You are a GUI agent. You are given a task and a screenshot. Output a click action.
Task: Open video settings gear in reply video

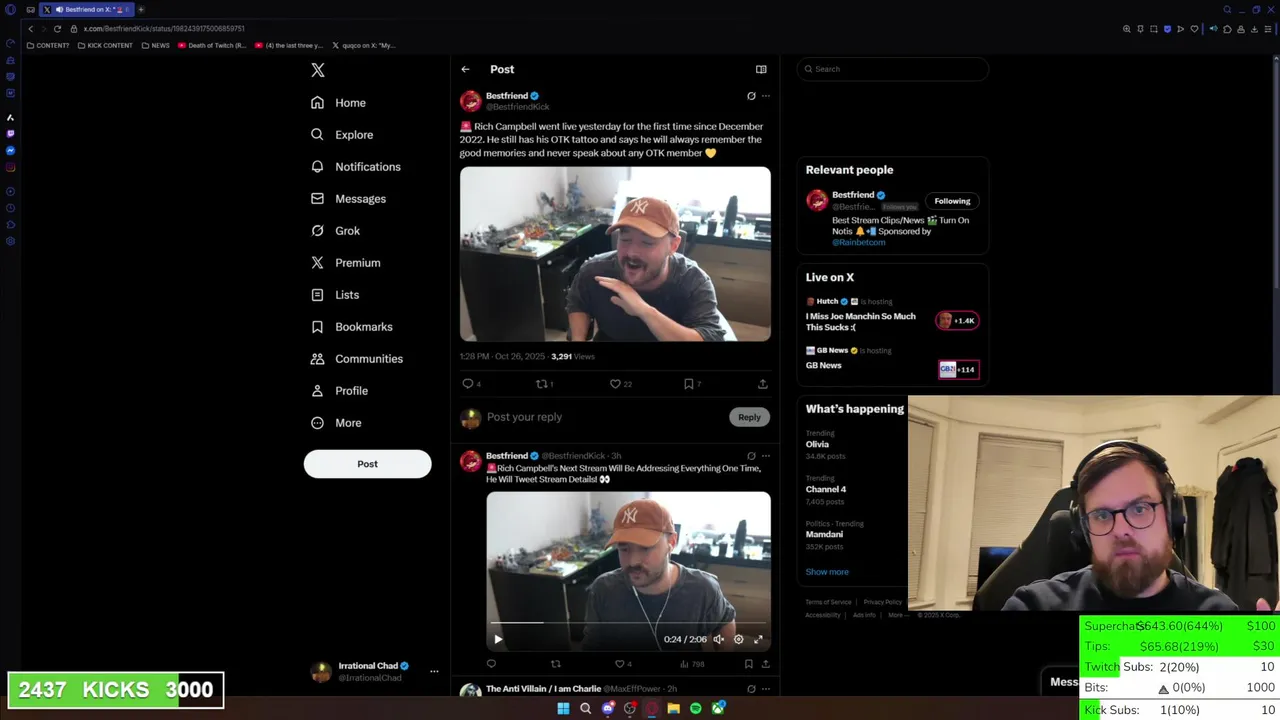point(738,639)
